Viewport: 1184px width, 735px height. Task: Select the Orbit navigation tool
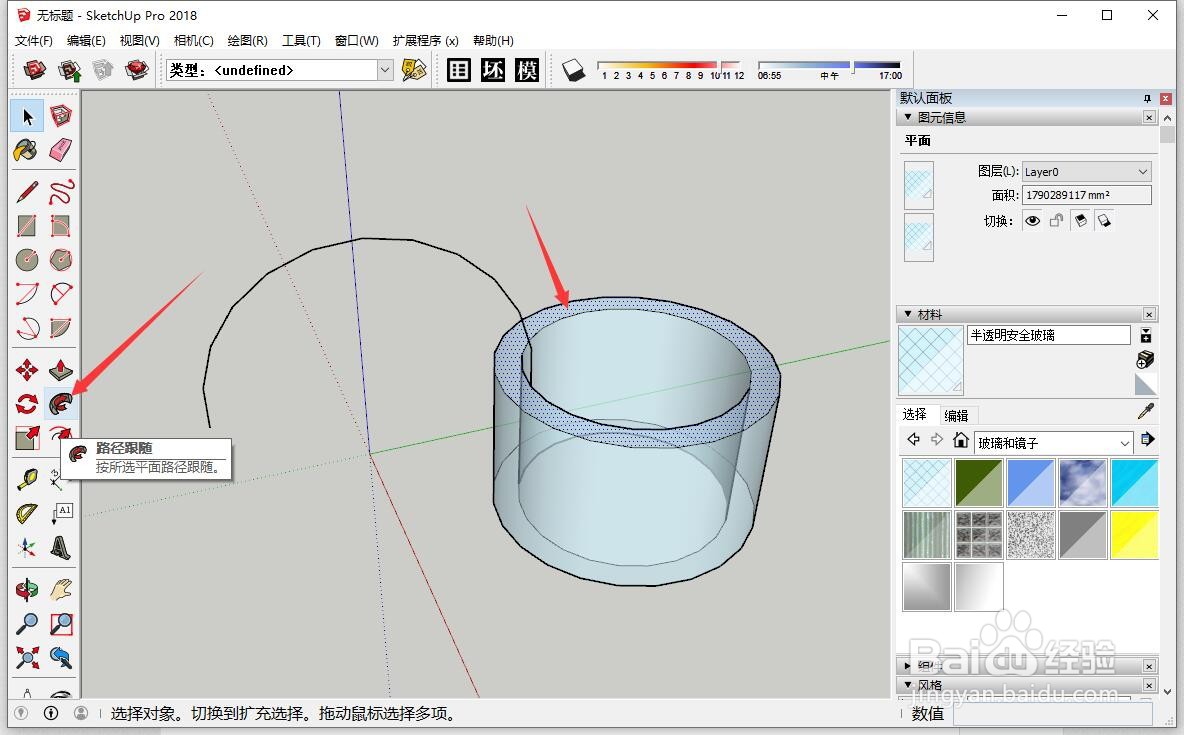point(27,589)
